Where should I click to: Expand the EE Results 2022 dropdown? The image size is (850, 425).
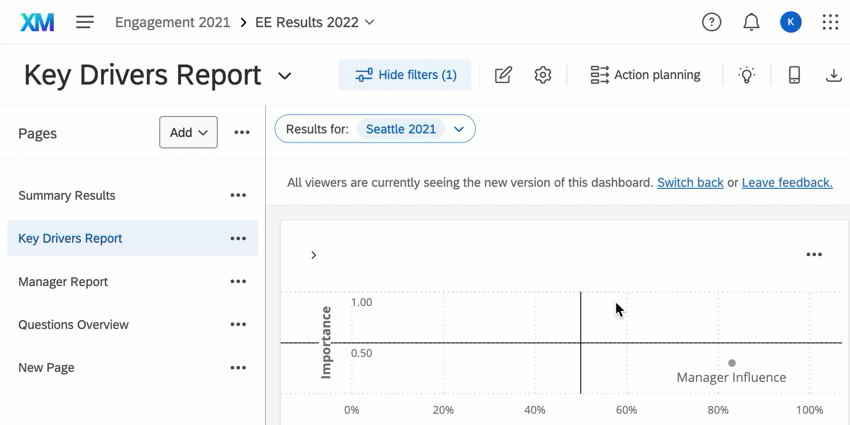(x=370, y=22)
